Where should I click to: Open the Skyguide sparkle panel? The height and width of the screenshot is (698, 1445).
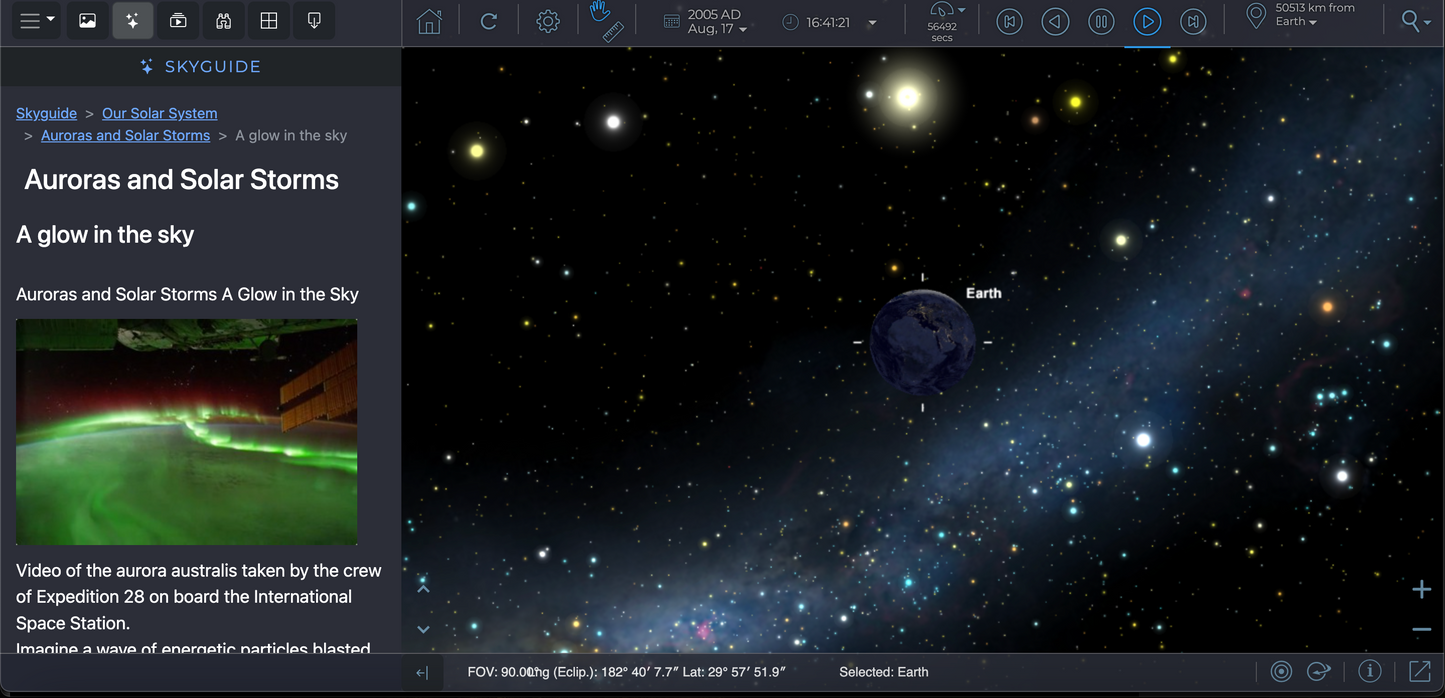click(x=133, y=21)
